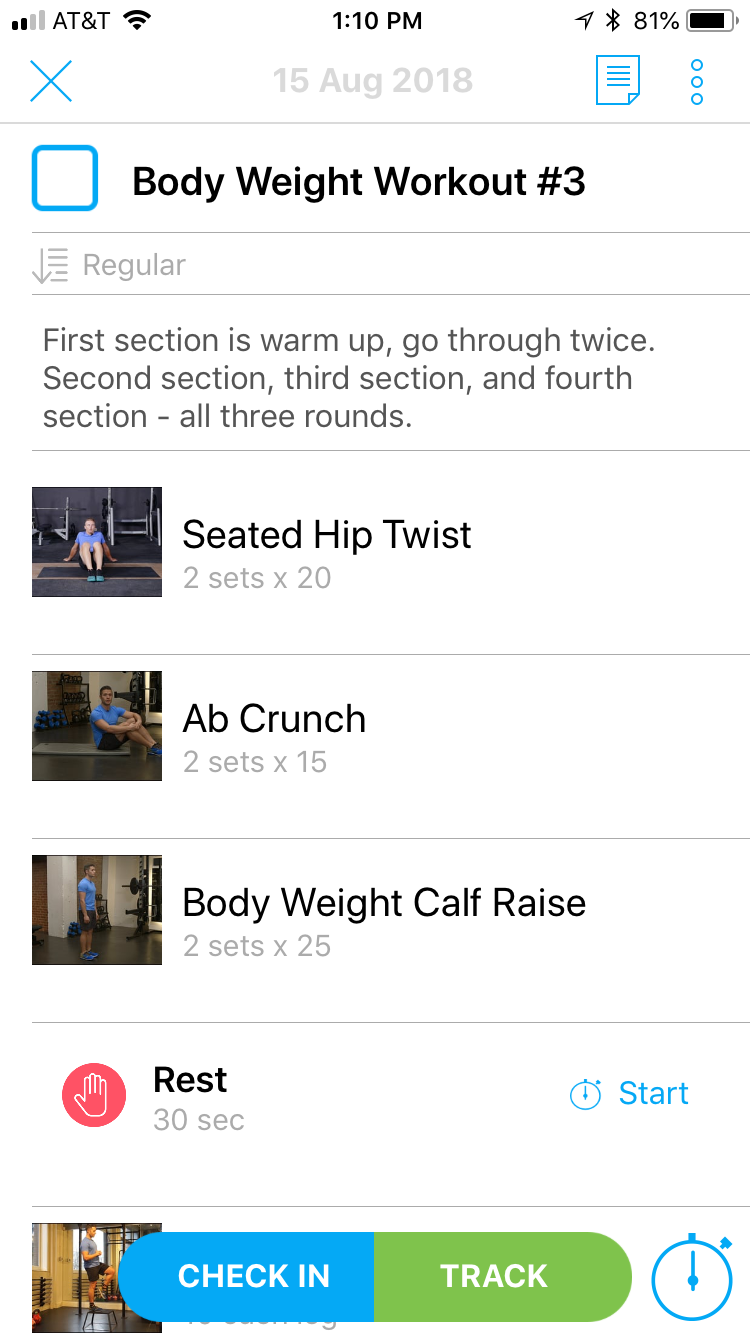The image size is (750, 1334).
Task: Close the workout with the X icon
Action: [x=51, y=81]
